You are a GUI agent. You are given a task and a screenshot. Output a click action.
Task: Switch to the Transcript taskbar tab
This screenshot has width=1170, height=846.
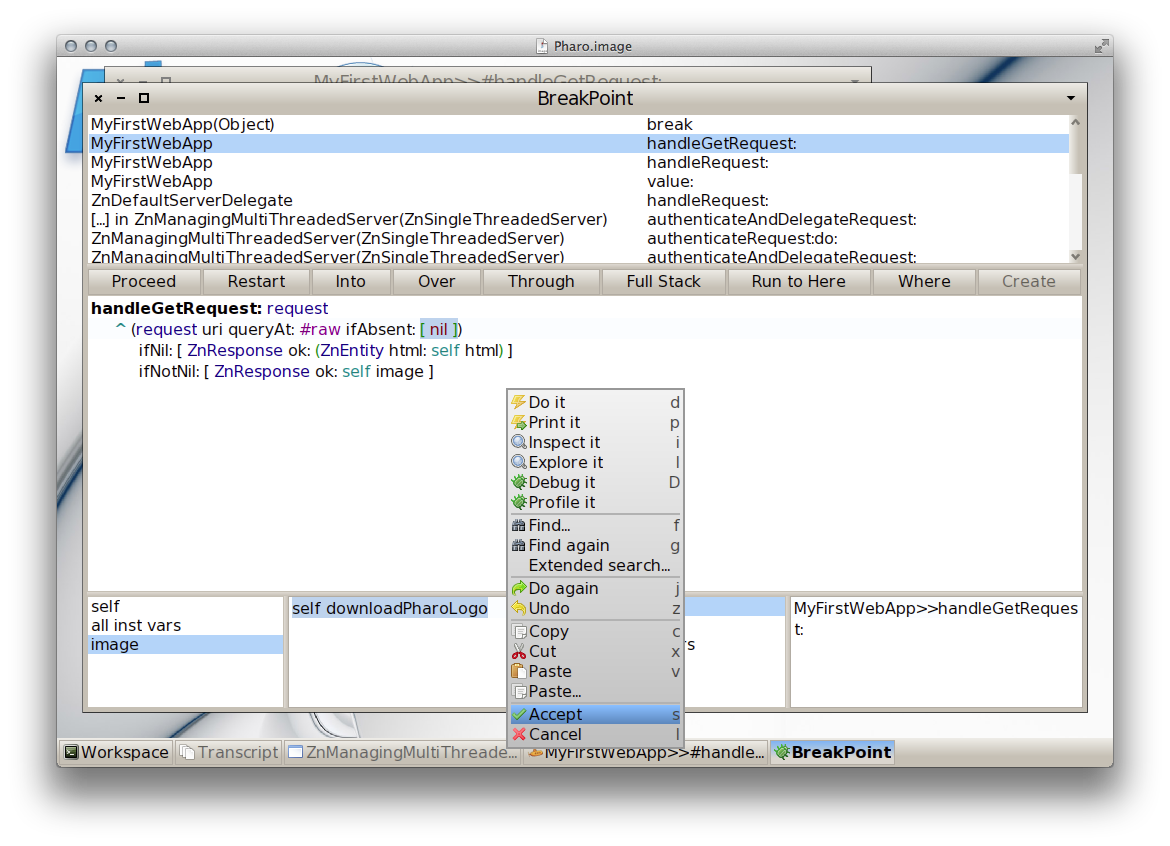pos(230,752)
